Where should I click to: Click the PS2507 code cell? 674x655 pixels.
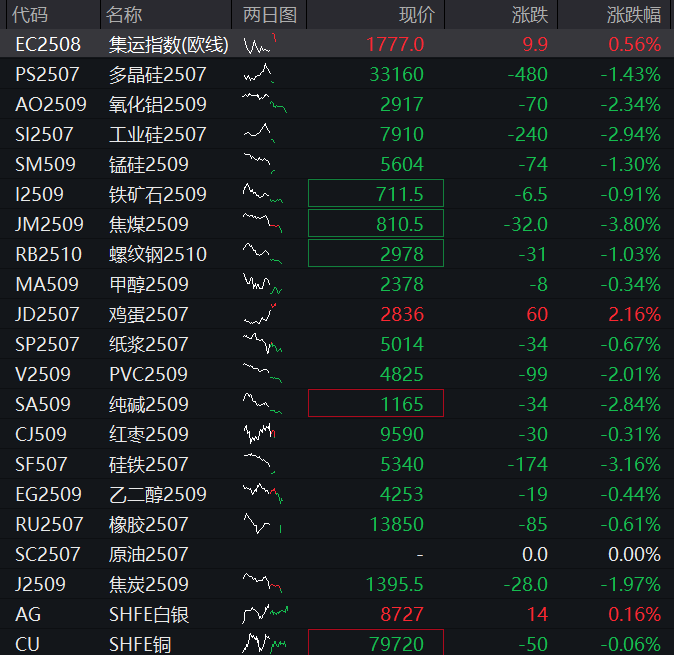click(47, 74)
